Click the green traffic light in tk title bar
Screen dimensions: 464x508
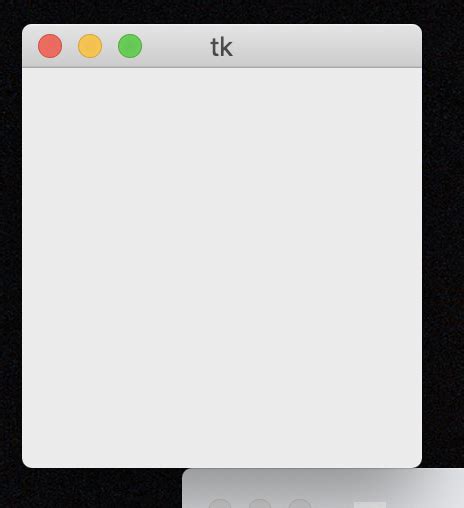tap(130, 46)
